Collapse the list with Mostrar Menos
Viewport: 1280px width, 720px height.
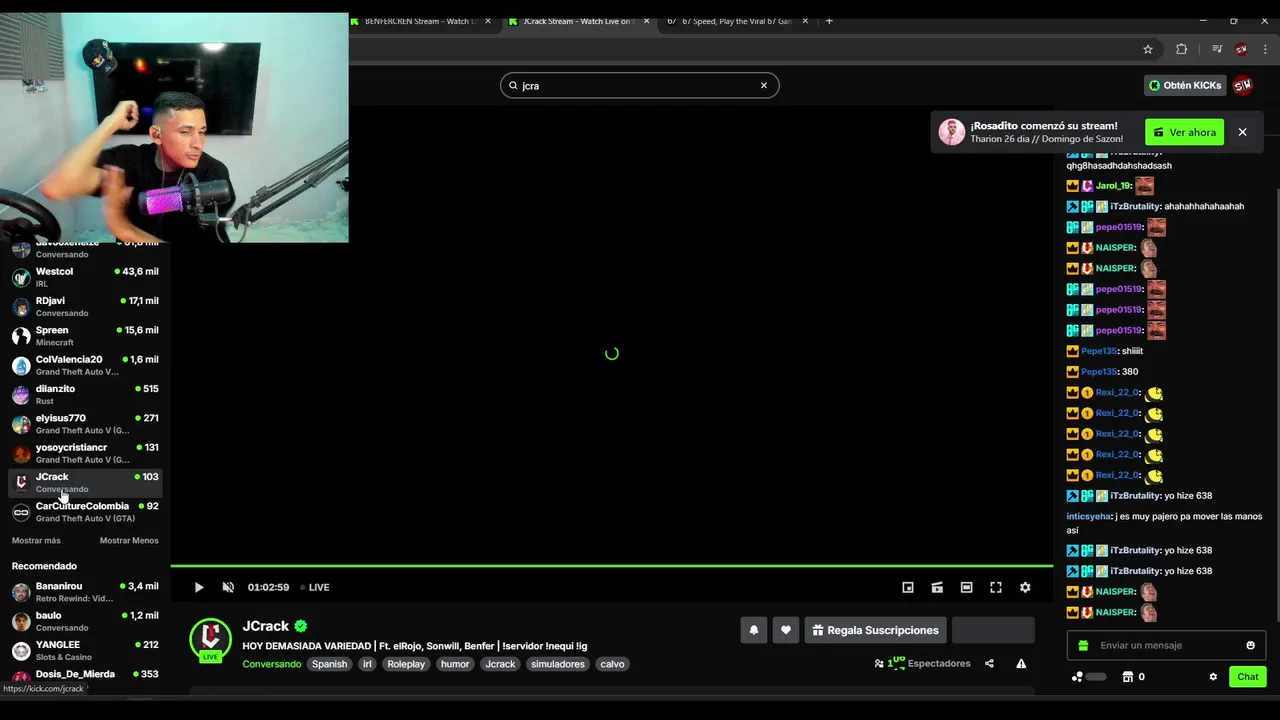[x=129, y=541]
